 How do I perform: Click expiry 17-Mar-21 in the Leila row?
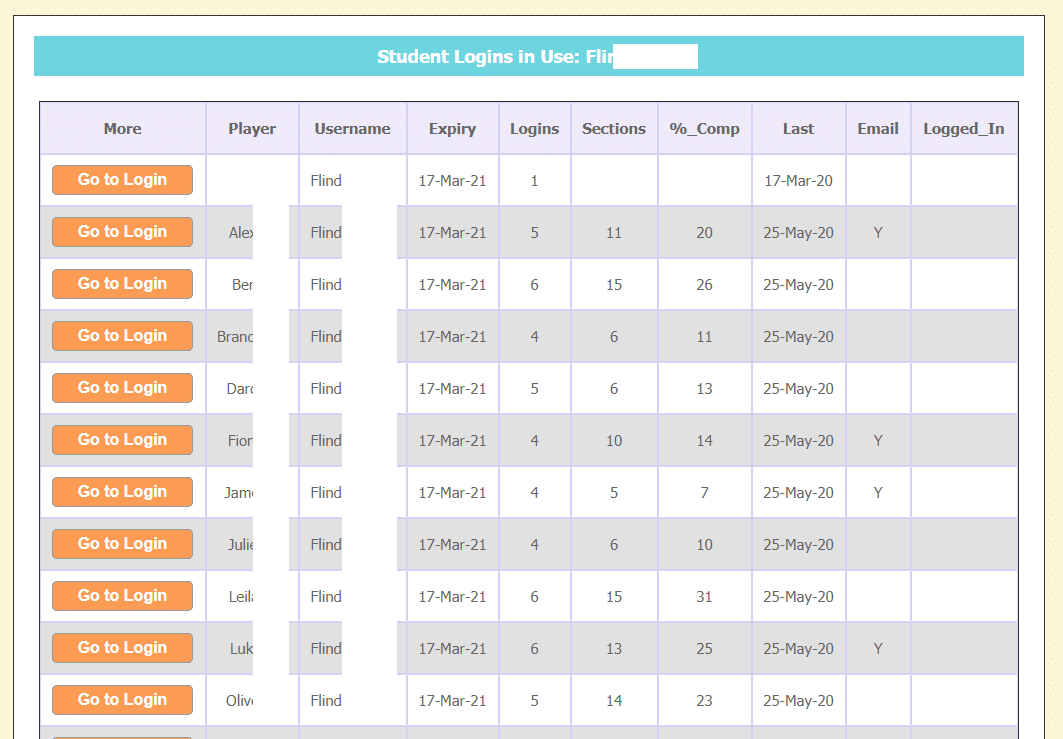point(452,597)
